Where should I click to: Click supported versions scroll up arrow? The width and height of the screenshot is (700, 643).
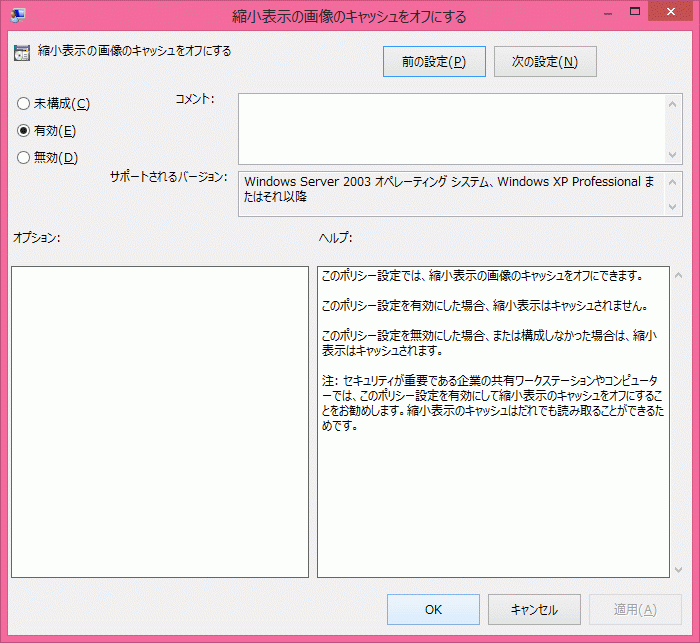pyautogui.click(x=673, y=182)
